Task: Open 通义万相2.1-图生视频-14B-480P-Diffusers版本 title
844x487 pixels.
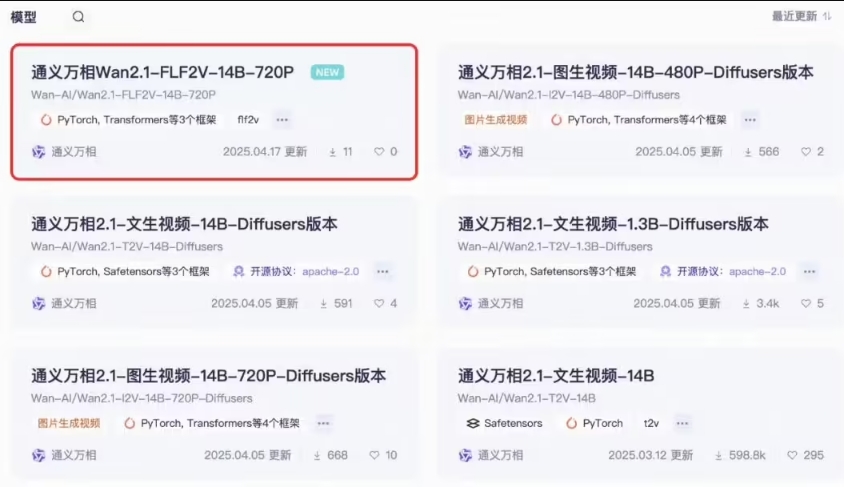Action: coord(635,72)
